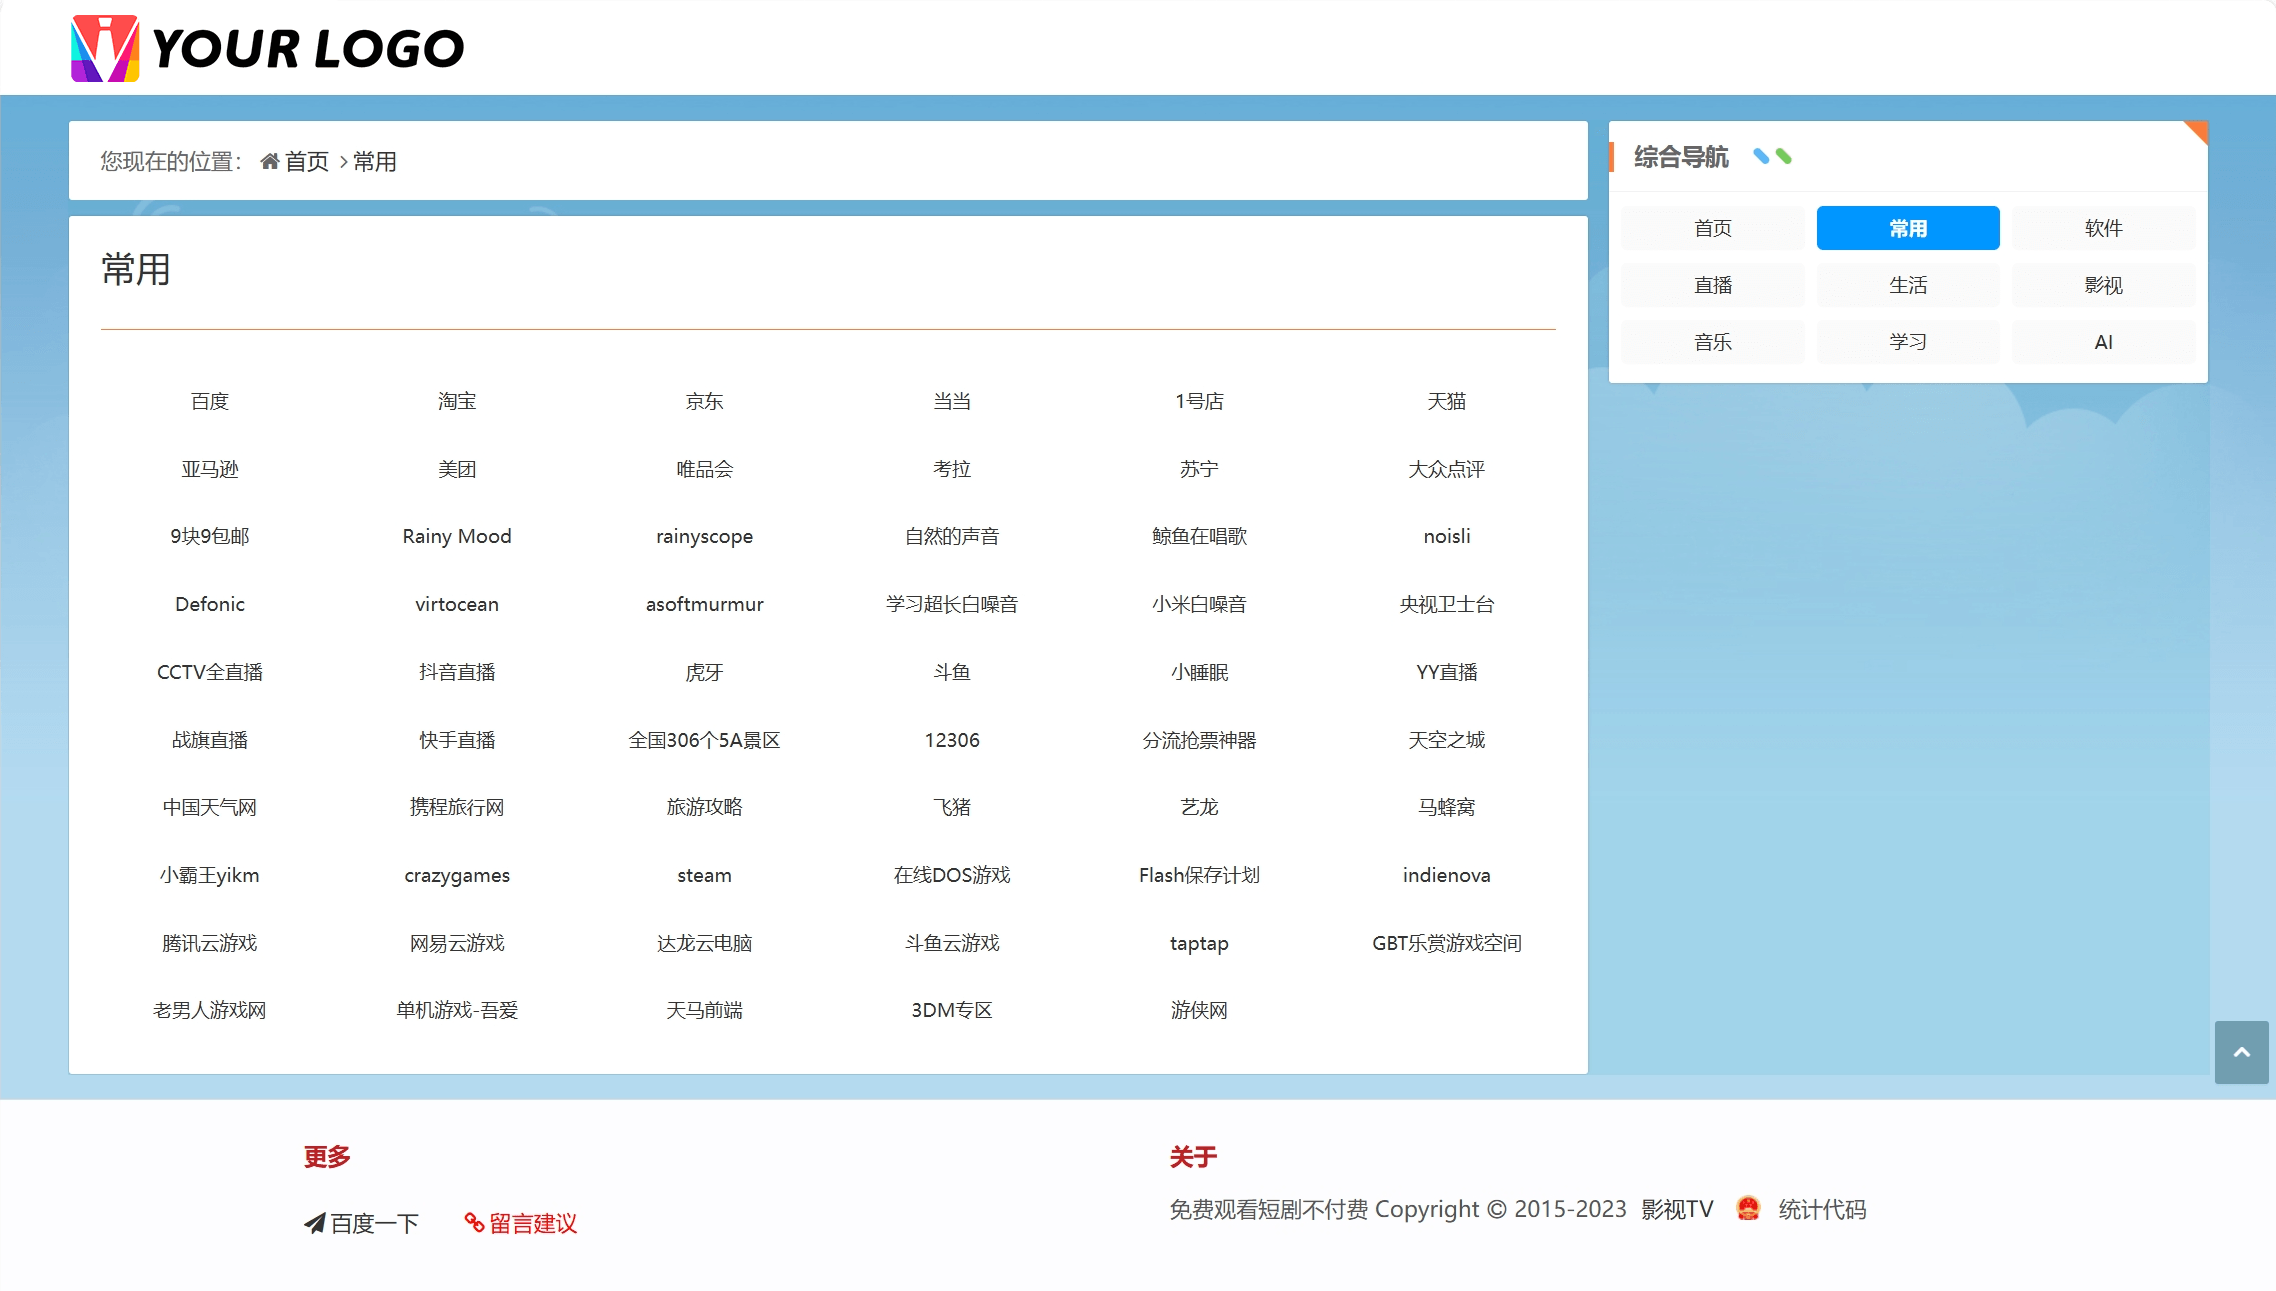Open the 唯品会 link
This screenshot has height=1291, width=2276.
[x=704, y=469]
